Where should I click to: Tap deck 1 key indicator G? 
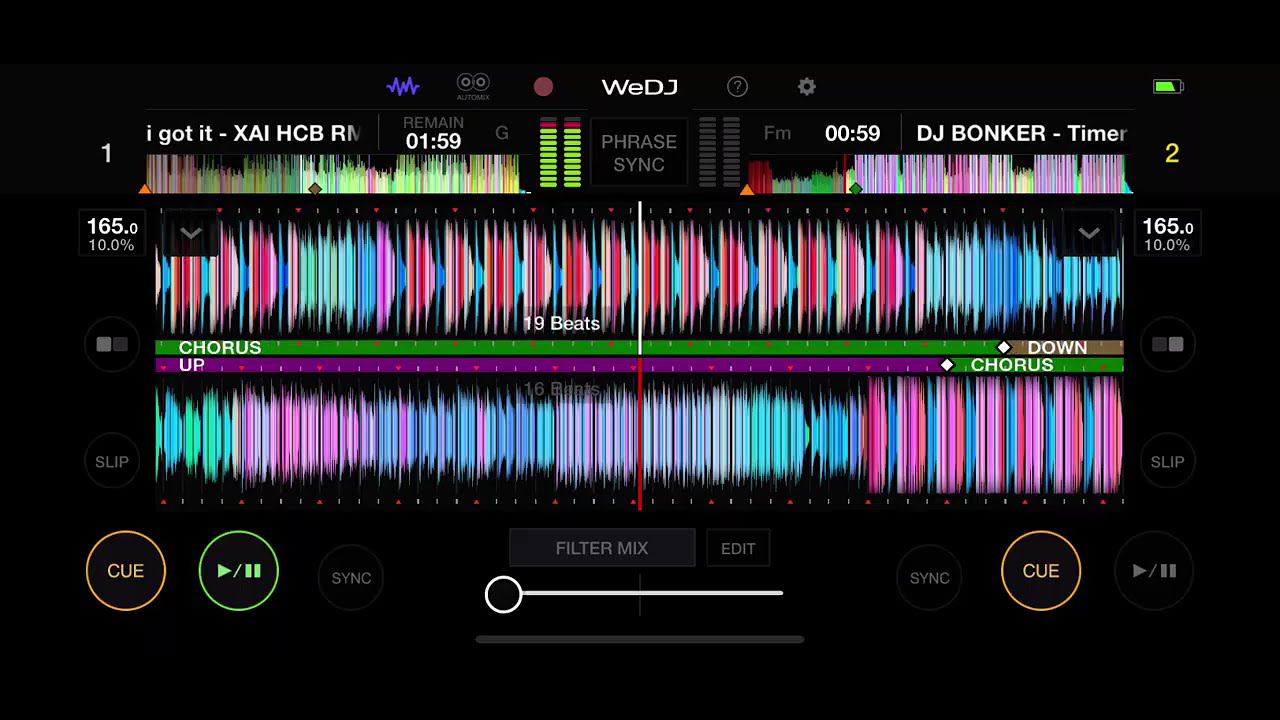[502, 133]
